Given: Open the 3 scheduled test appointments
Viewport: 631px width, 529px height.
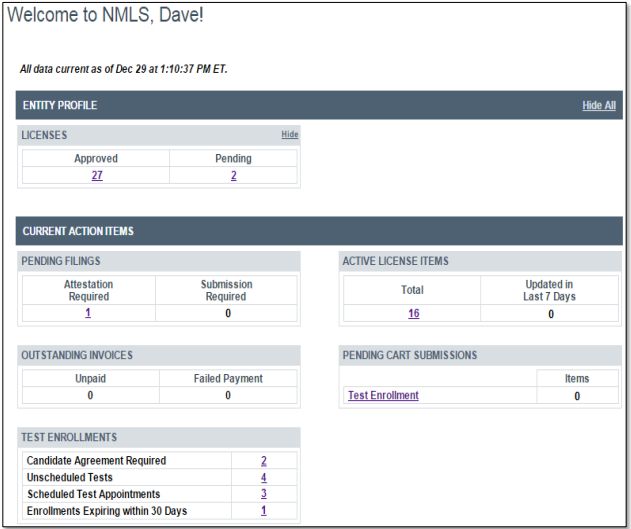Looking at the screenshot, I should click(x=264, y=494).
